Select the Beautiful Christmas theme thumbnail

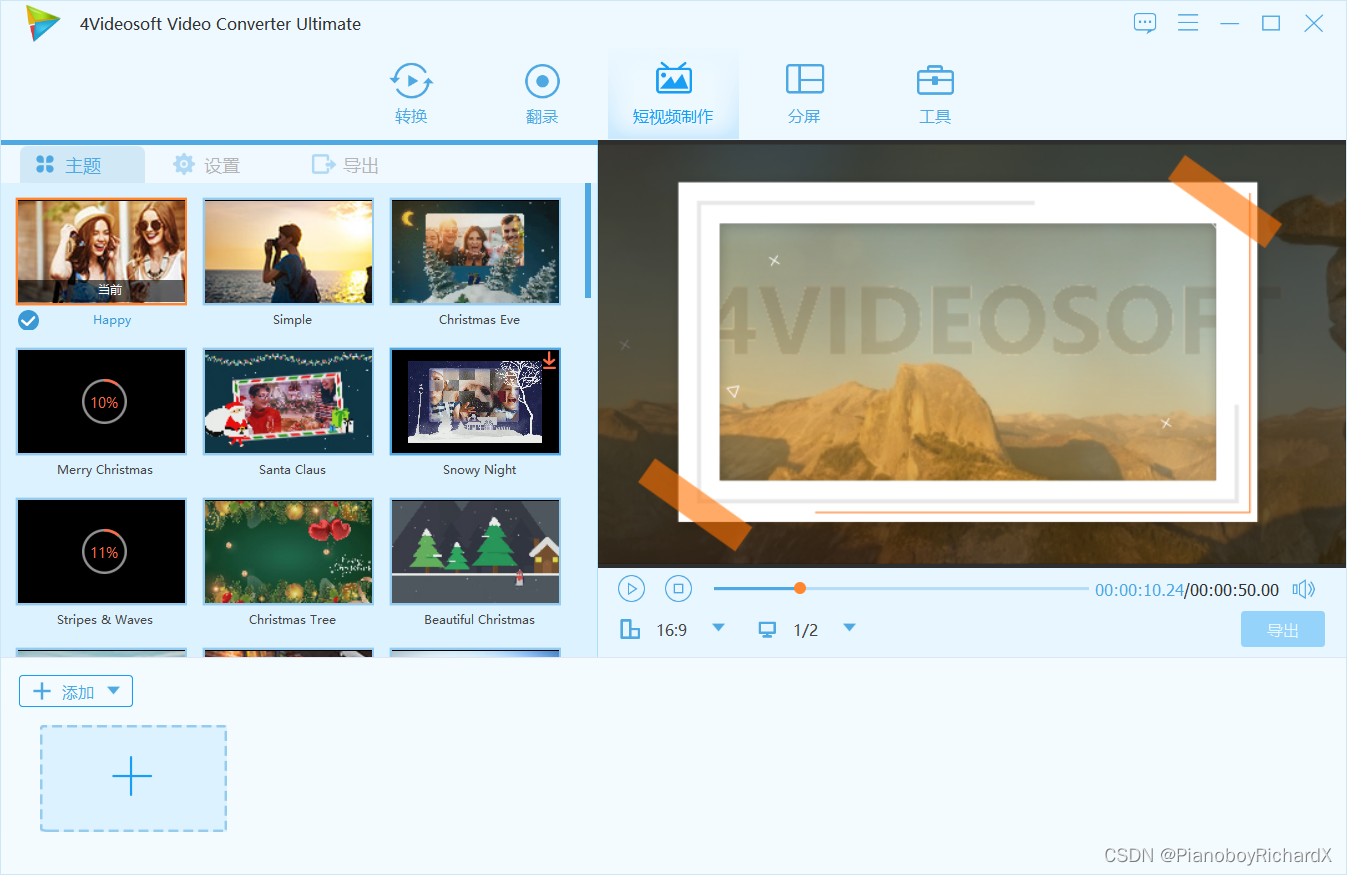[475, 551]
